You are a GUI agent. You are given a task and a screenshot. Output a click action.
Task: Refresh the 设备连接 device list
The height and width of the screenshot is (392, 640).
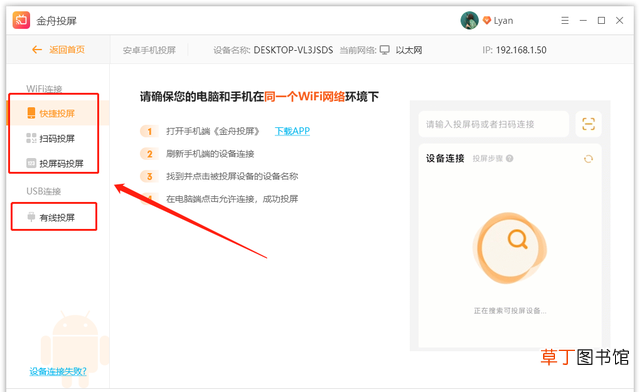(588, 159)
